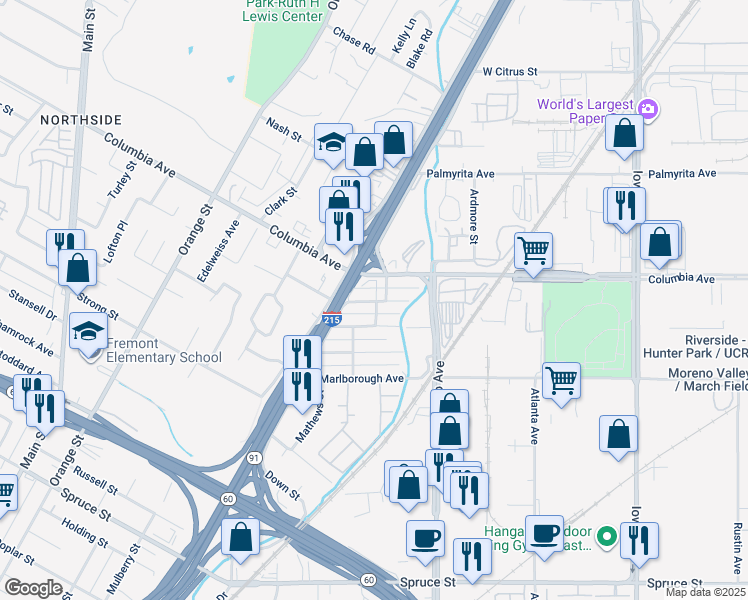Click the Riverside - Hunter Park / UCR label

696,347
